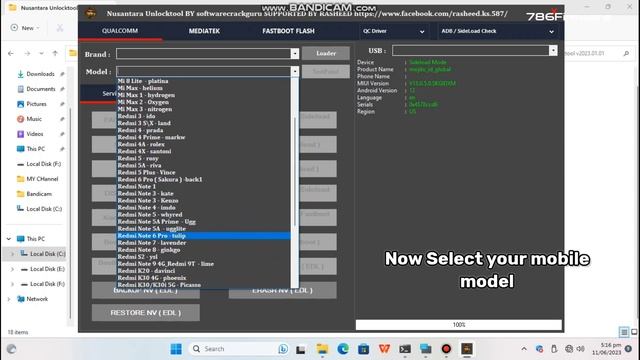Select Redmi Note 6 Pro - tulip

pyautogui.click(x=204, y=236)
